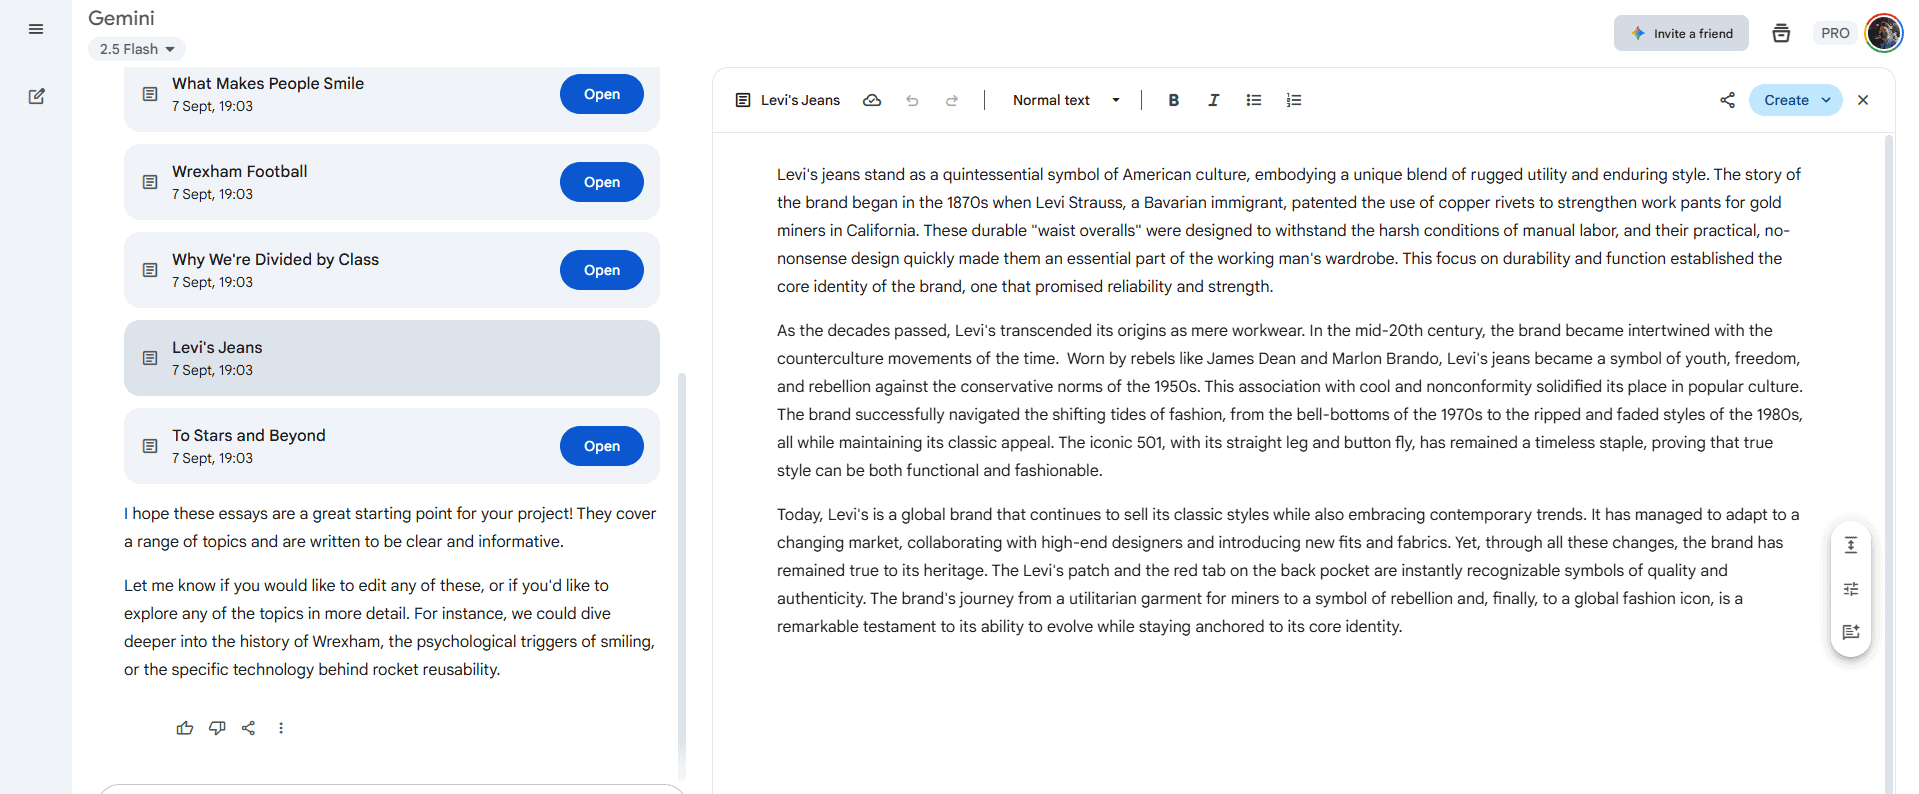Click the redo arrow in editor toolbar
Screen dimensions: 1919x794
coord(952,100)
